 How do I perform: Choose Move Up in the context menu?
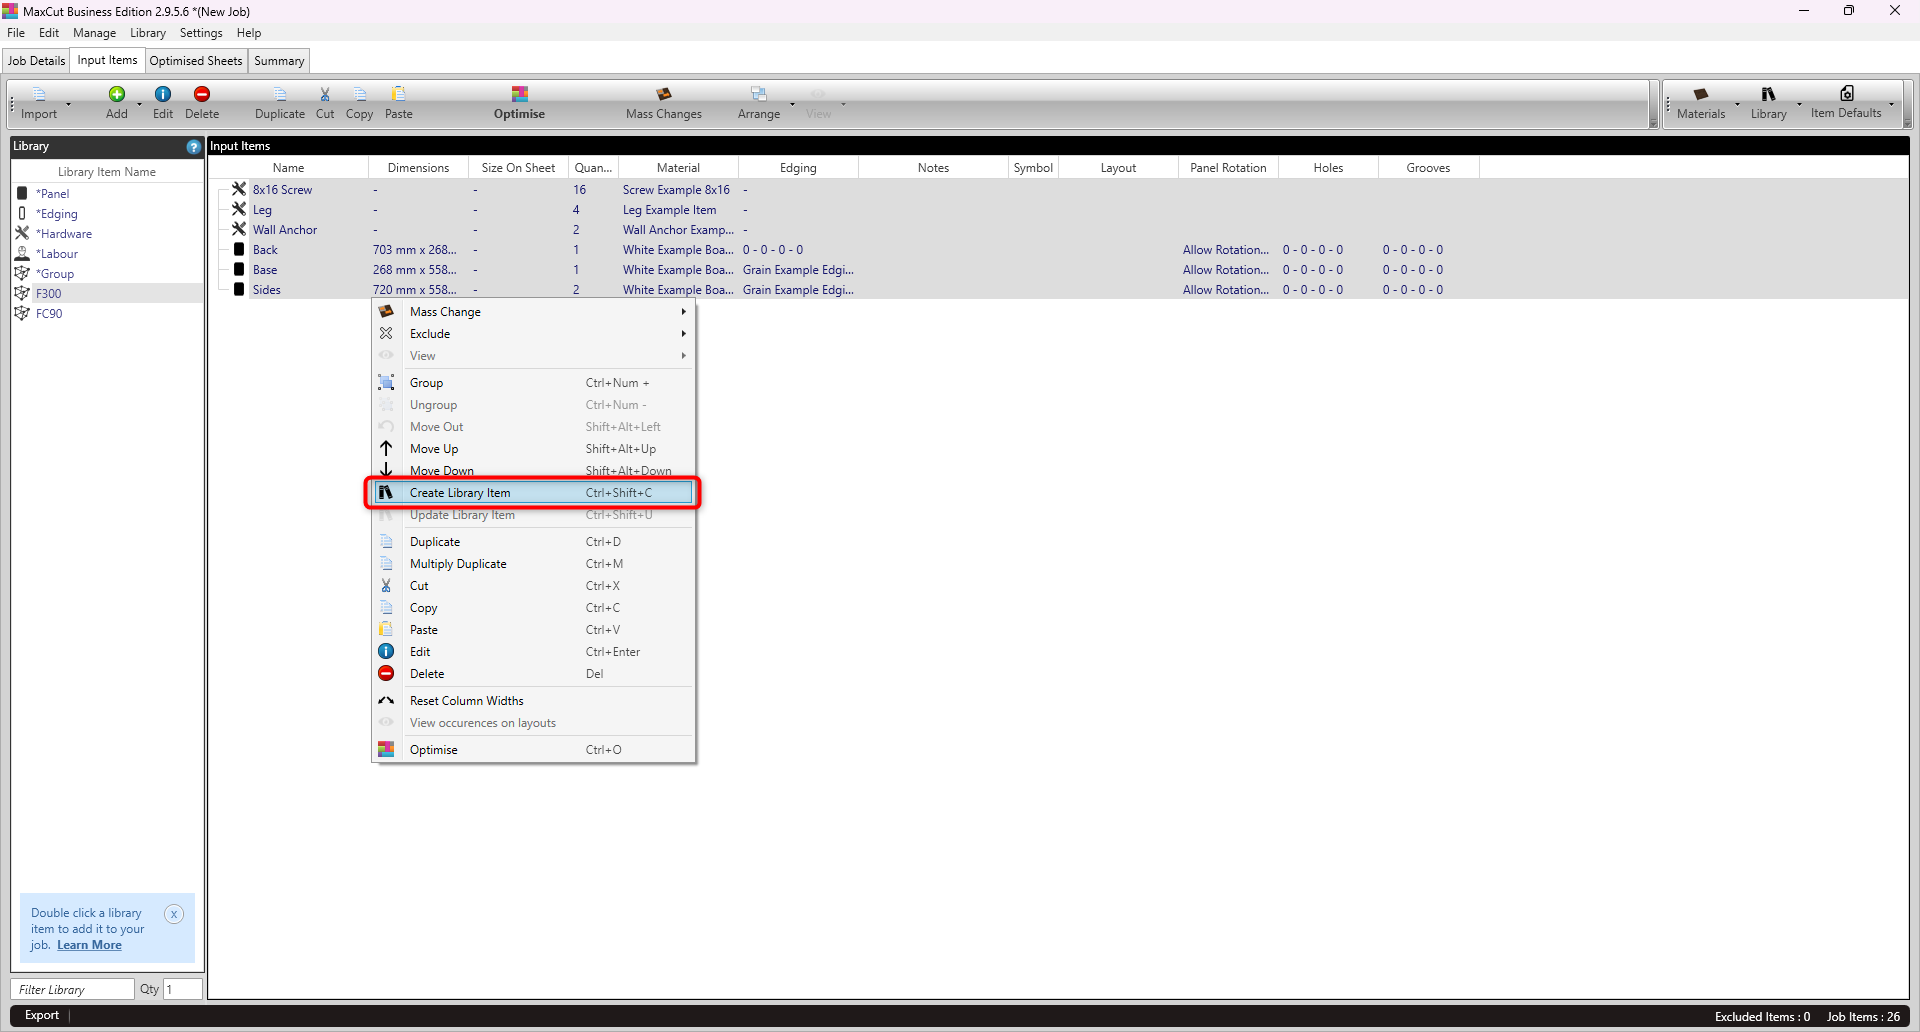click(x=534, y=449)
